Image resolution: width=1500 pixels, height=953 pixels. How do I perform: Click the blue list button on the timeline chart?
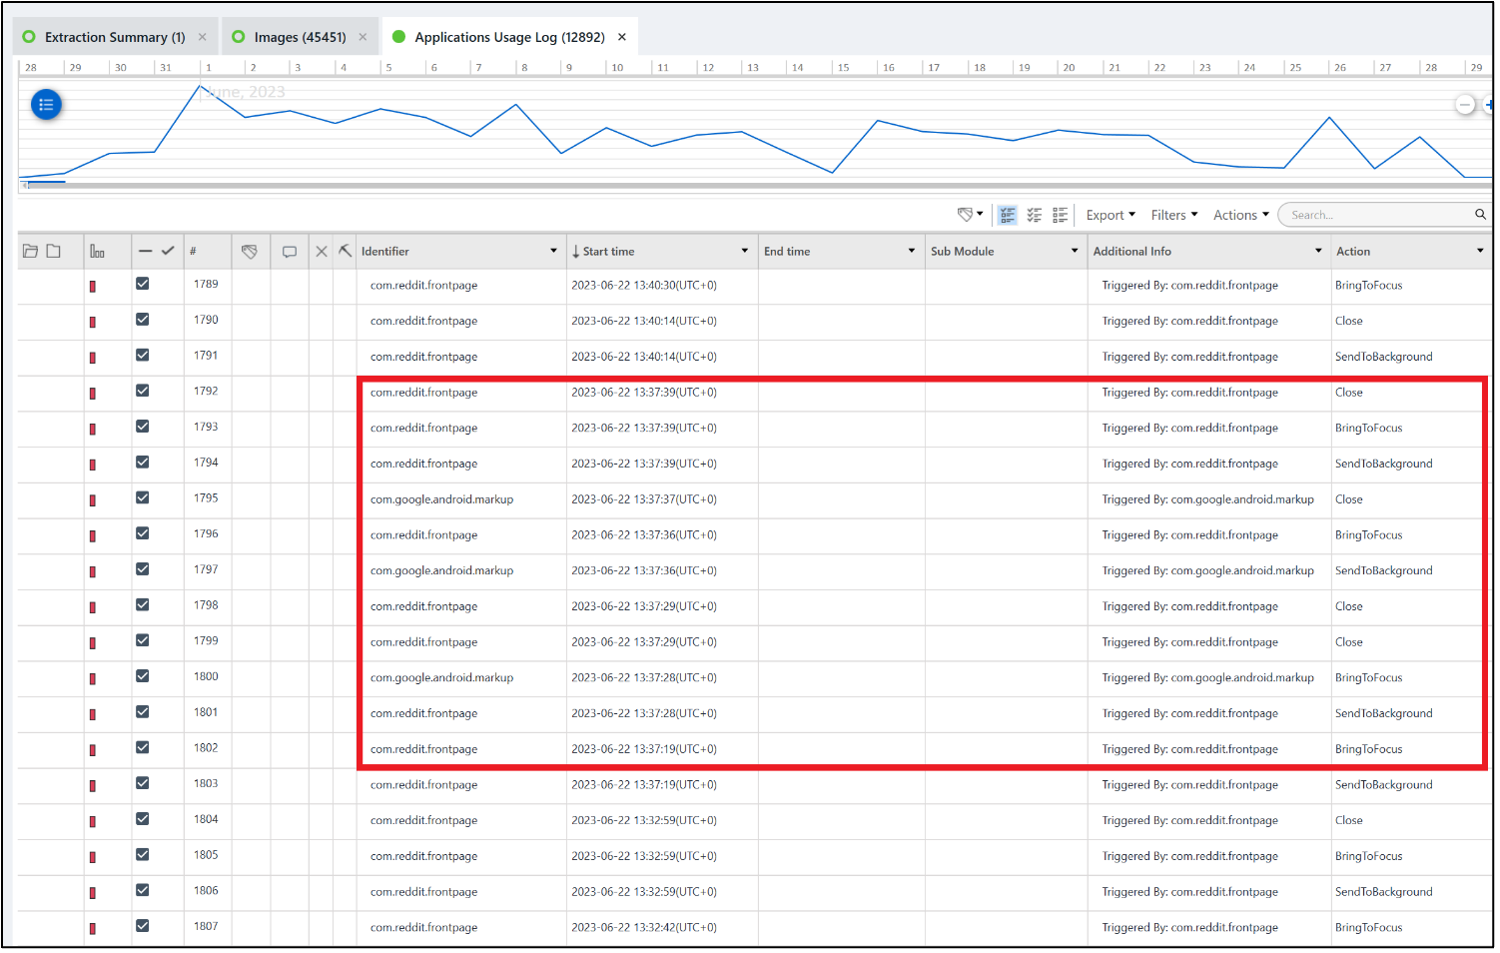46,104
